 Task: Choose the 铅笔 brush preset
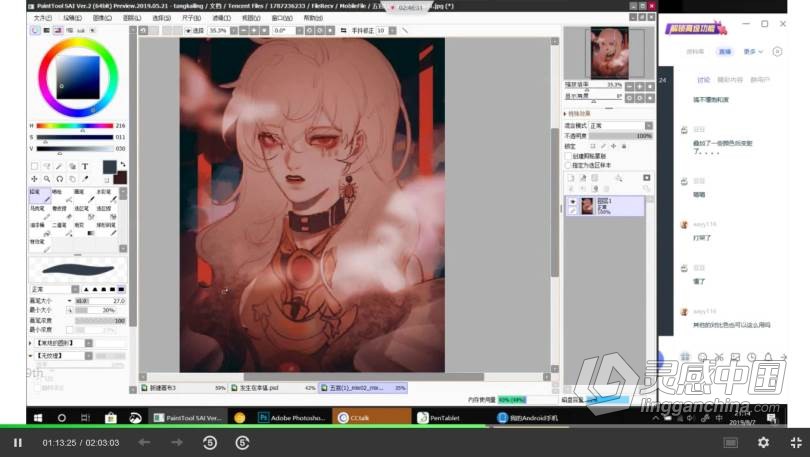(x=40, y=195)
